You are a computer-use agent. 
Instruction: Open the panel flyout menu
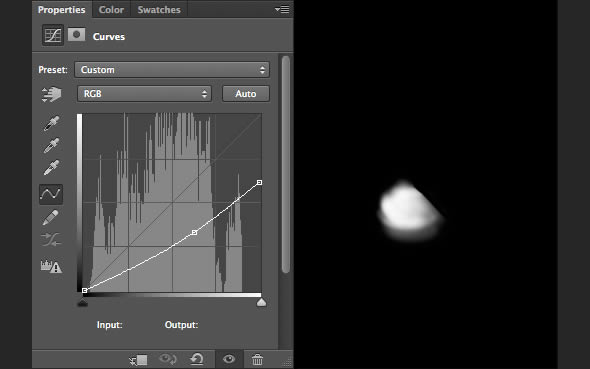pos(282,9)
